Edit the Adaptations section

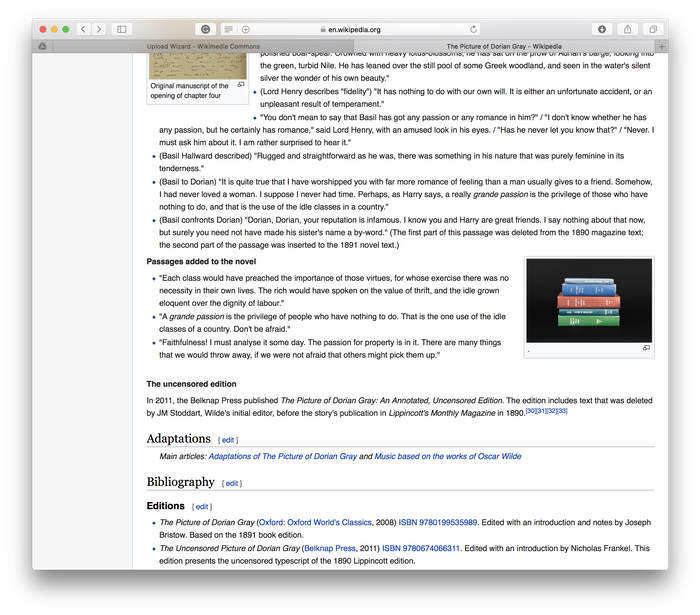click(x=228, y=440)
